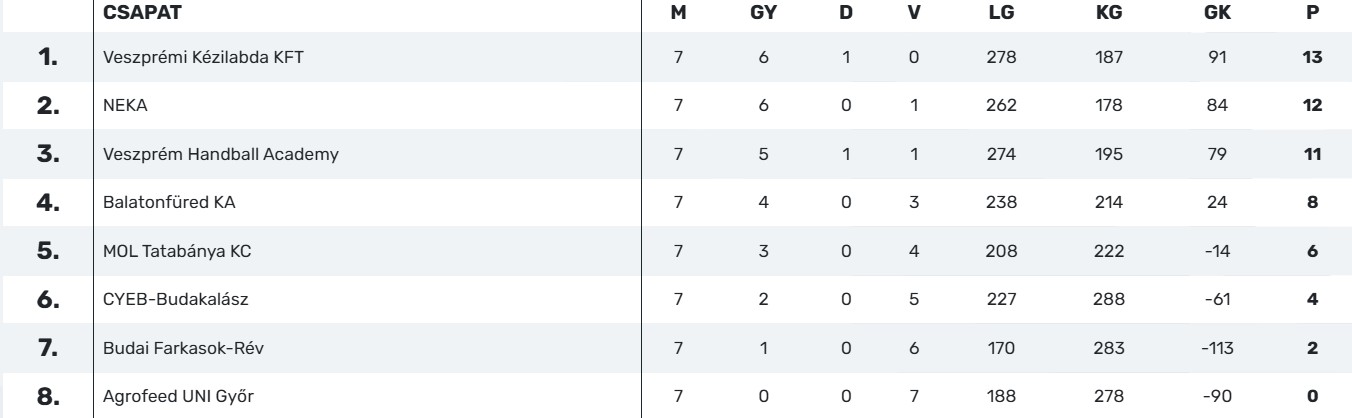Click the P points column header
Viewport: 1352px width, 418px height.
1313,13
